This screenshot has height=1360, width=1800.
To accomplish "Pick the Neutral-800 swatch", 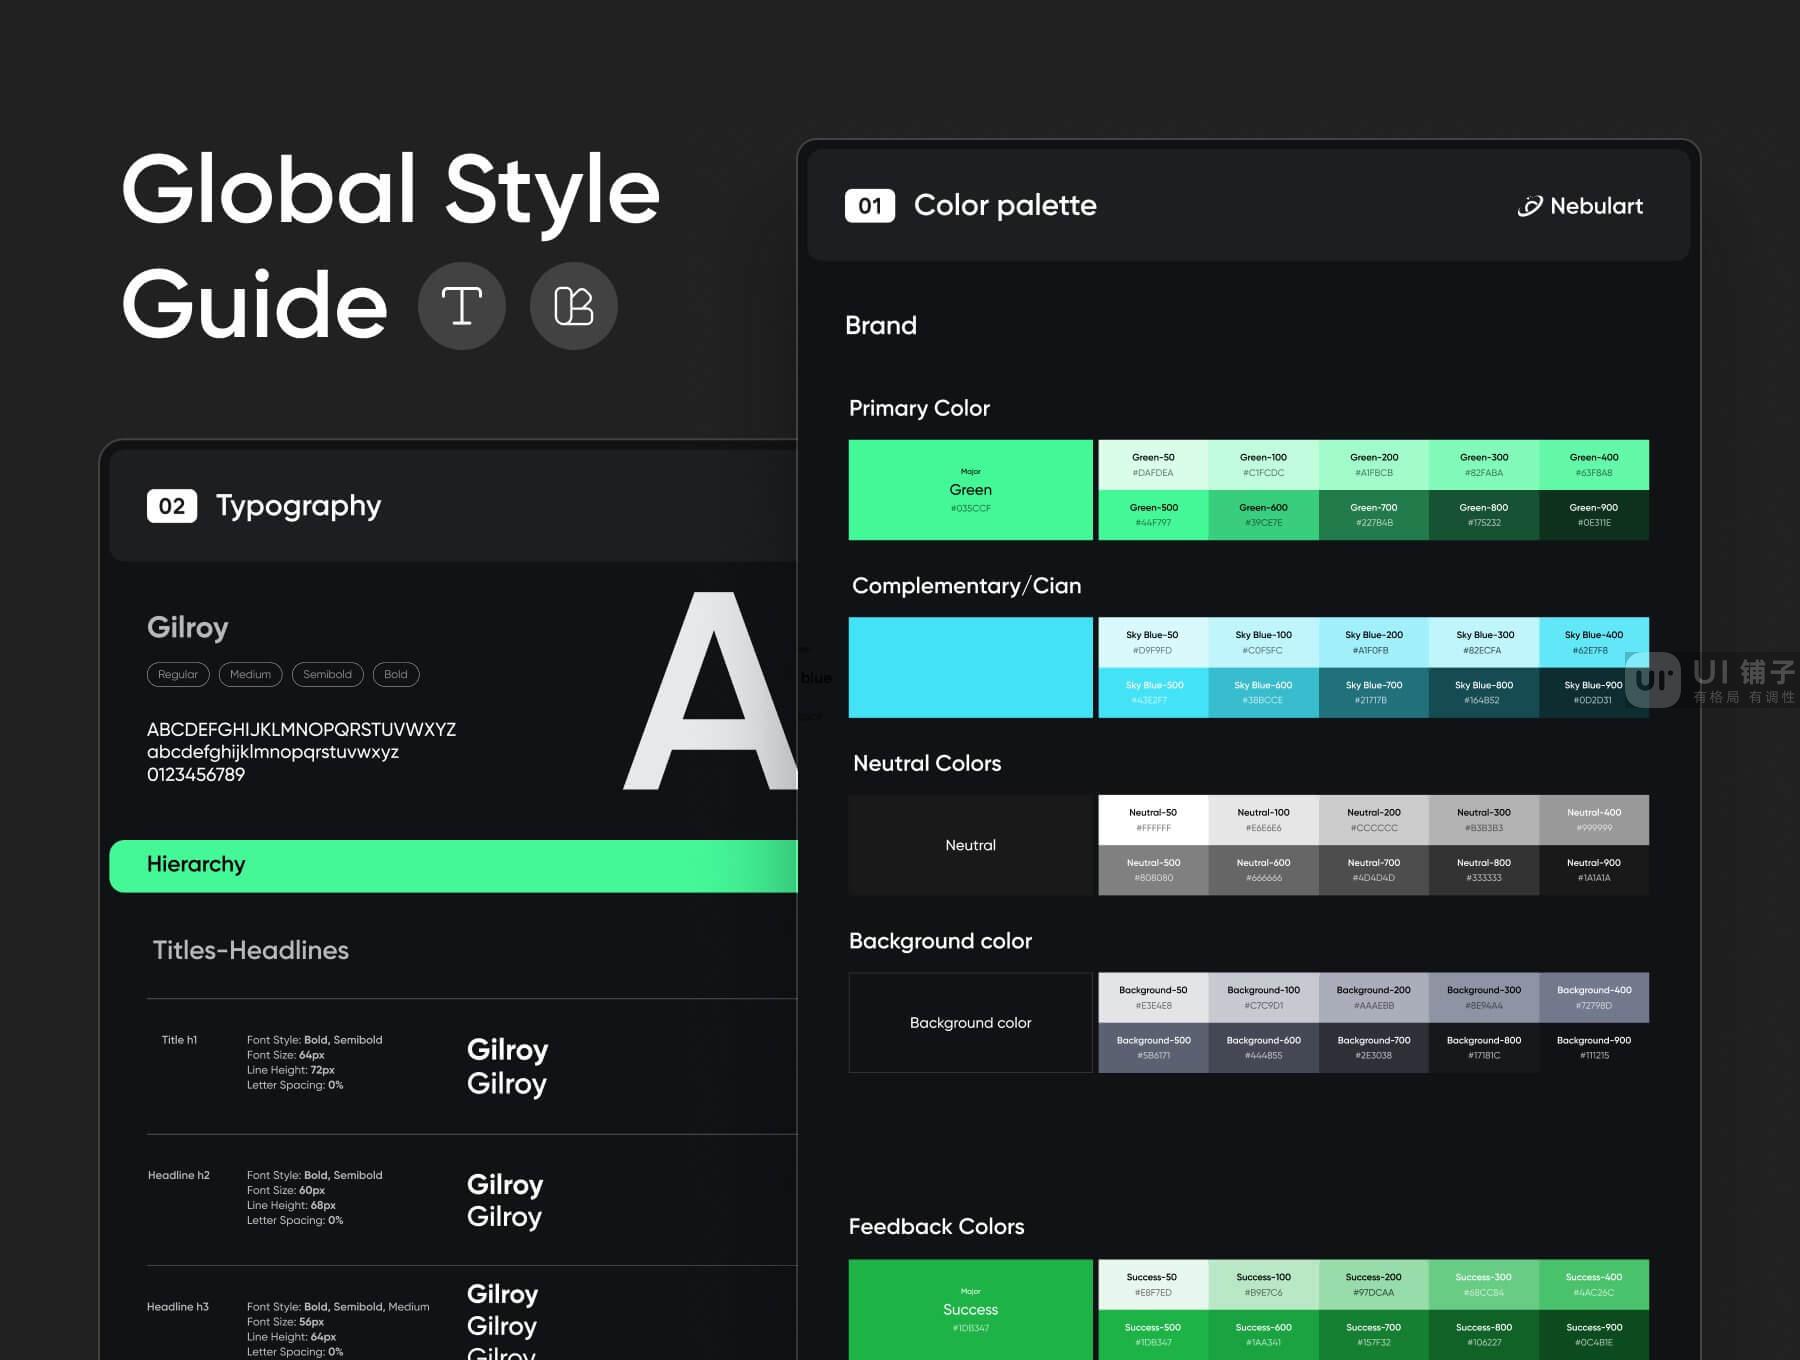I will click(x=1484, y=870).
